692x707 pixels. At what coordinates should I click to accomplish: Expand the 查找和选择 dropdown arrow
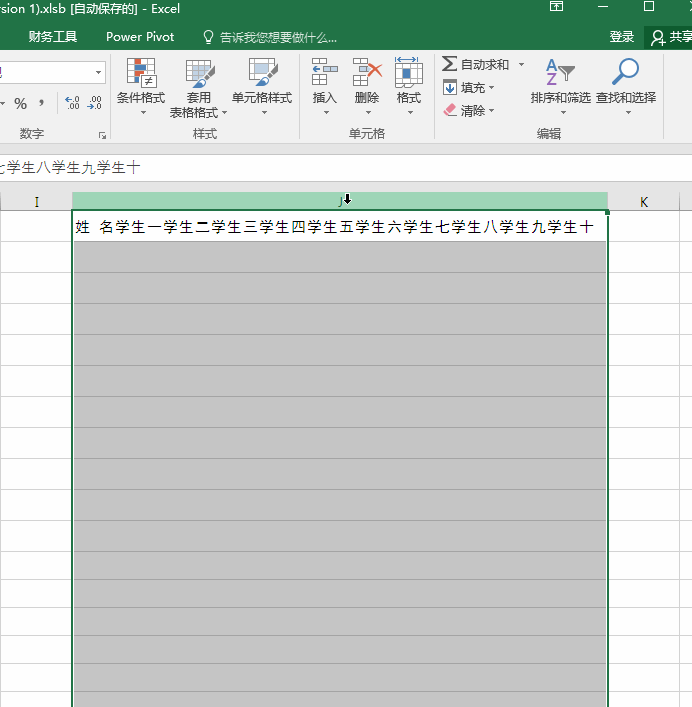628,112
